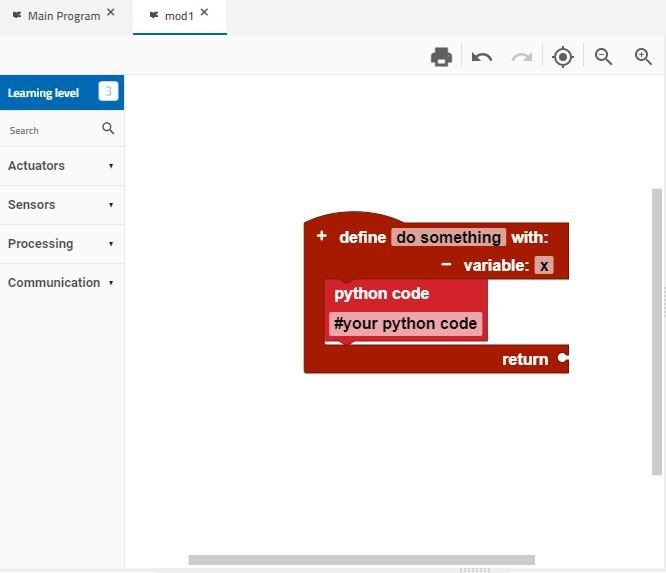Click the redo arrow icon
666x573 pixels.
522,57
